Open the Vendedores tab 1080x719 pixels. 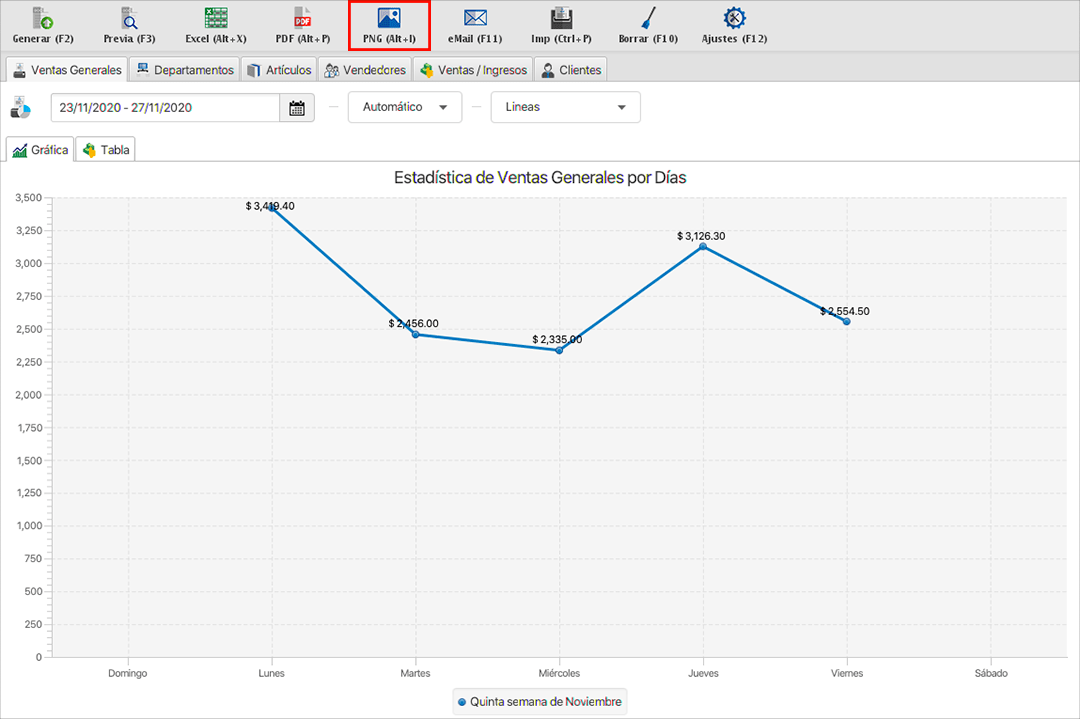point(365,70)
